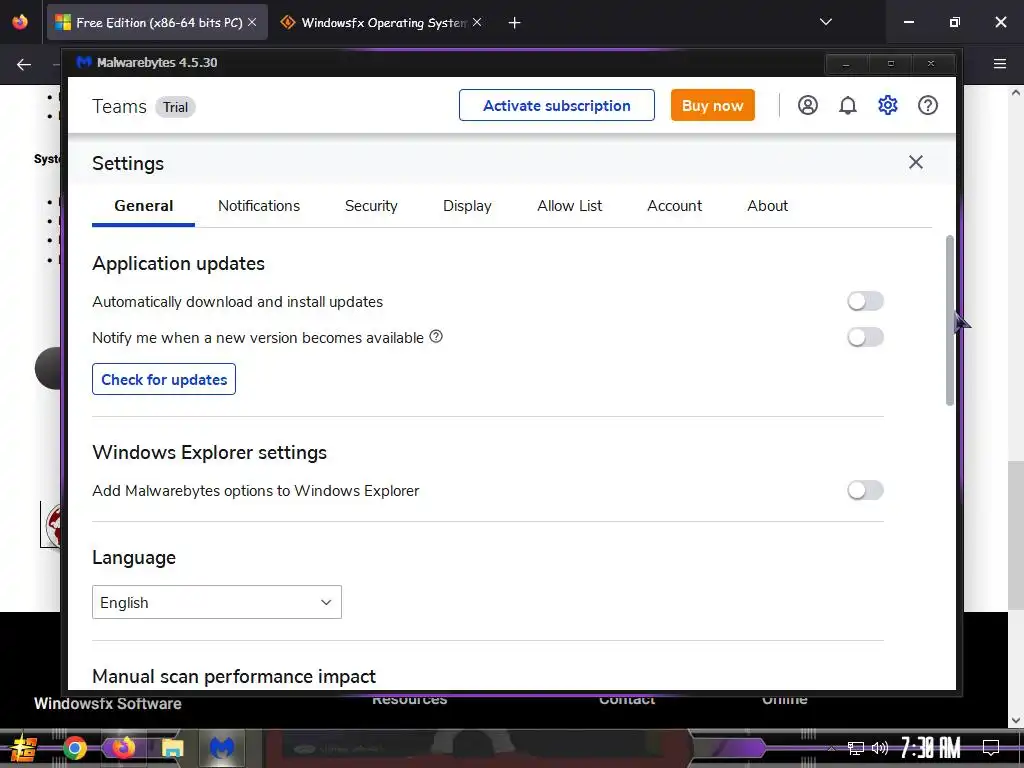The width and height of the screenshot is (1024, 768).
Task: Select the Free Edition browser tab
Action: pyautogui.click(x=159, y=22)
